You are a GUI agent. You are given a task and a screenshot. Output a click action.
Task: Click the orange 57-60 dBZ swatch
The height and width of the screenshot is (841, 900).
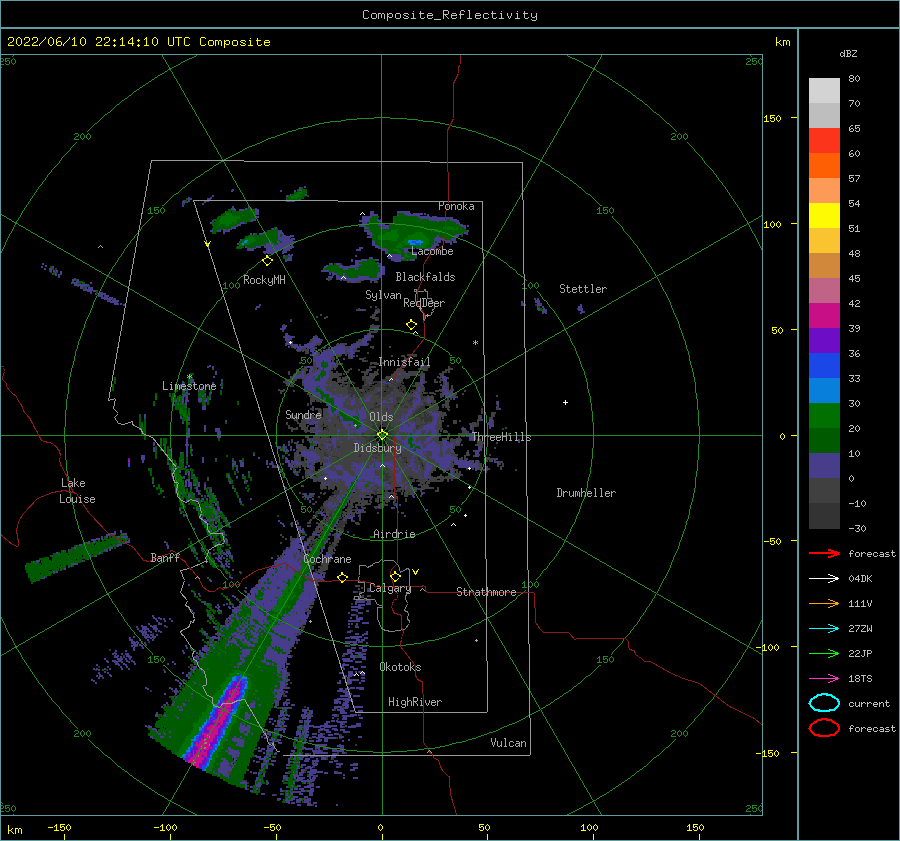824,166
